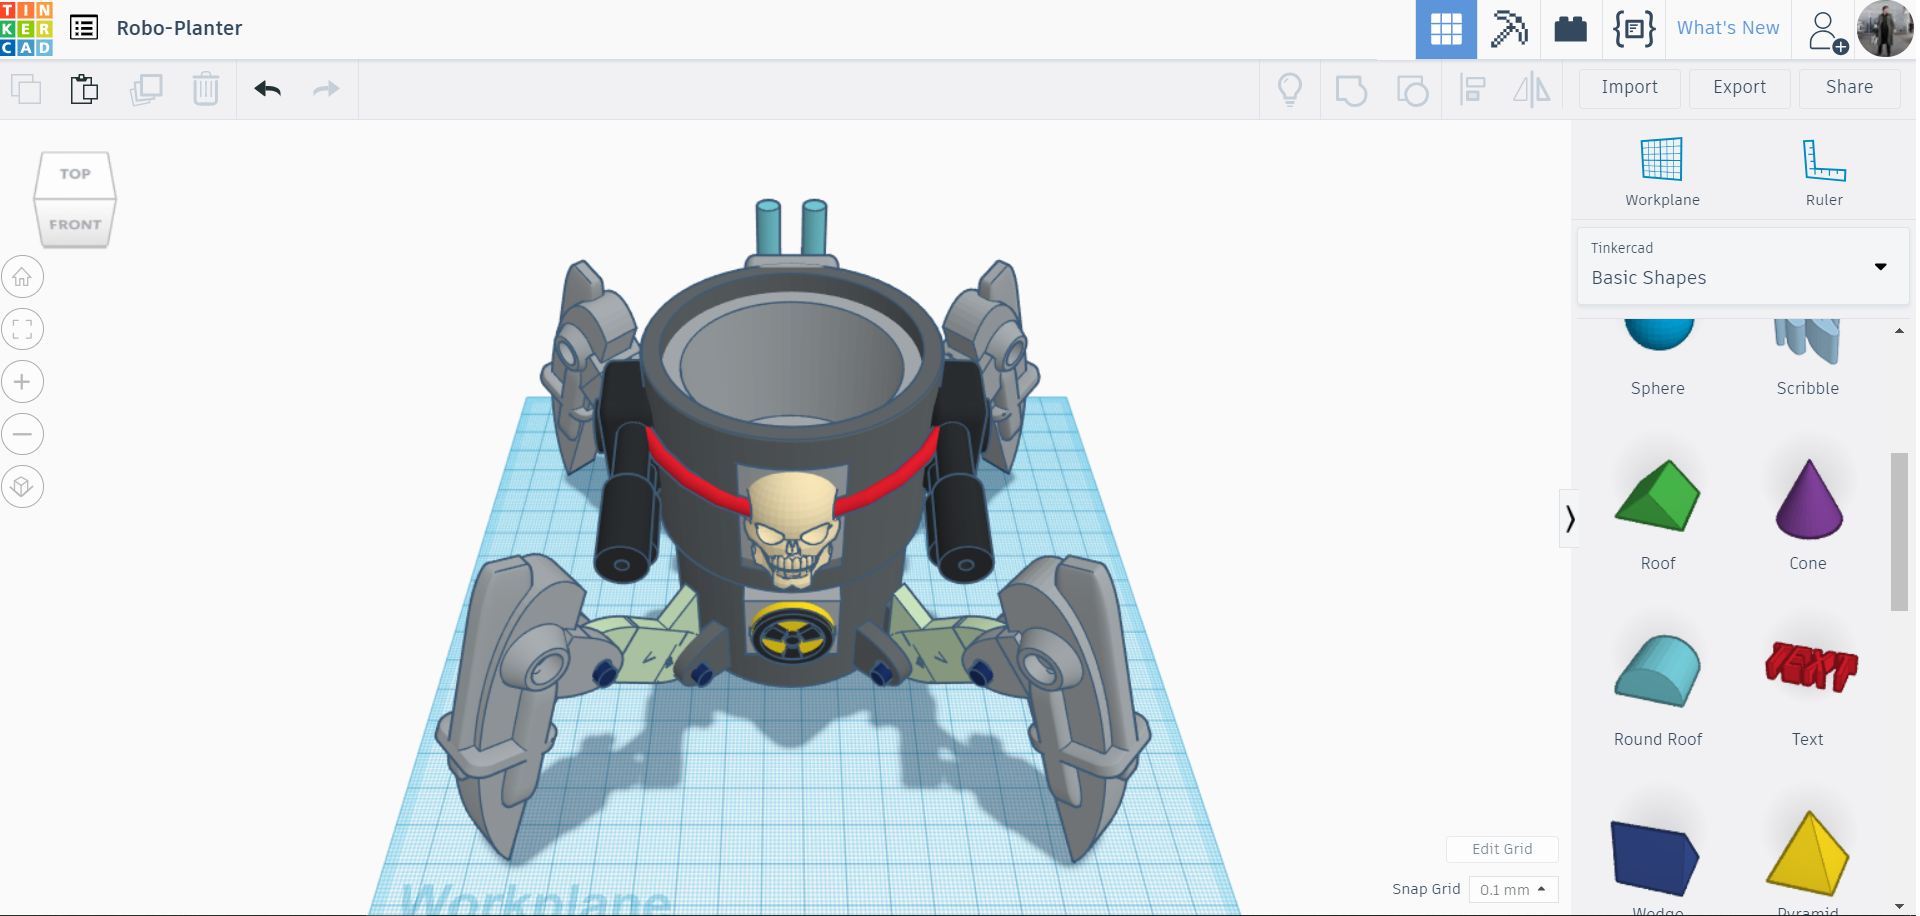Click the Import button
The image size is (1920, 916).
pyautogui.click(x=1629, y=88)
